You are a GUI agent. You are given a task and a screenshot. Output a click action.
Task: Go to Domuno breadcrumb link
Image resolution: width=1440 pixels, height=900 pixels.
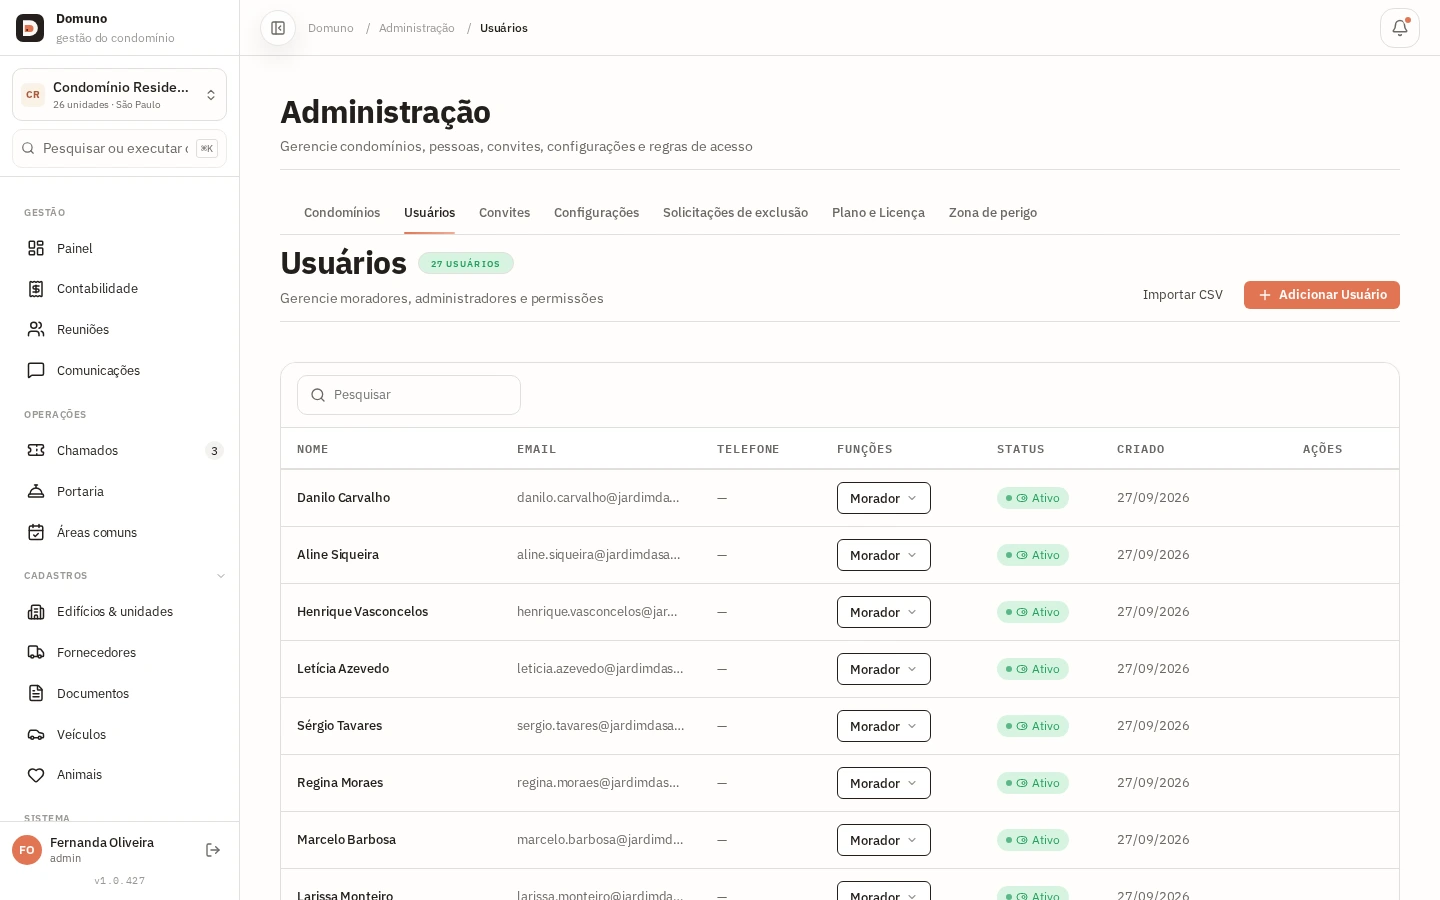(x=331, y=28)
